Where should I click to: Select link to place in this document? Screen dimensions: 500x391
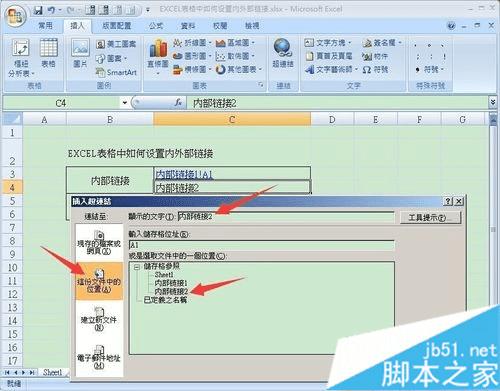click(99, 281)
